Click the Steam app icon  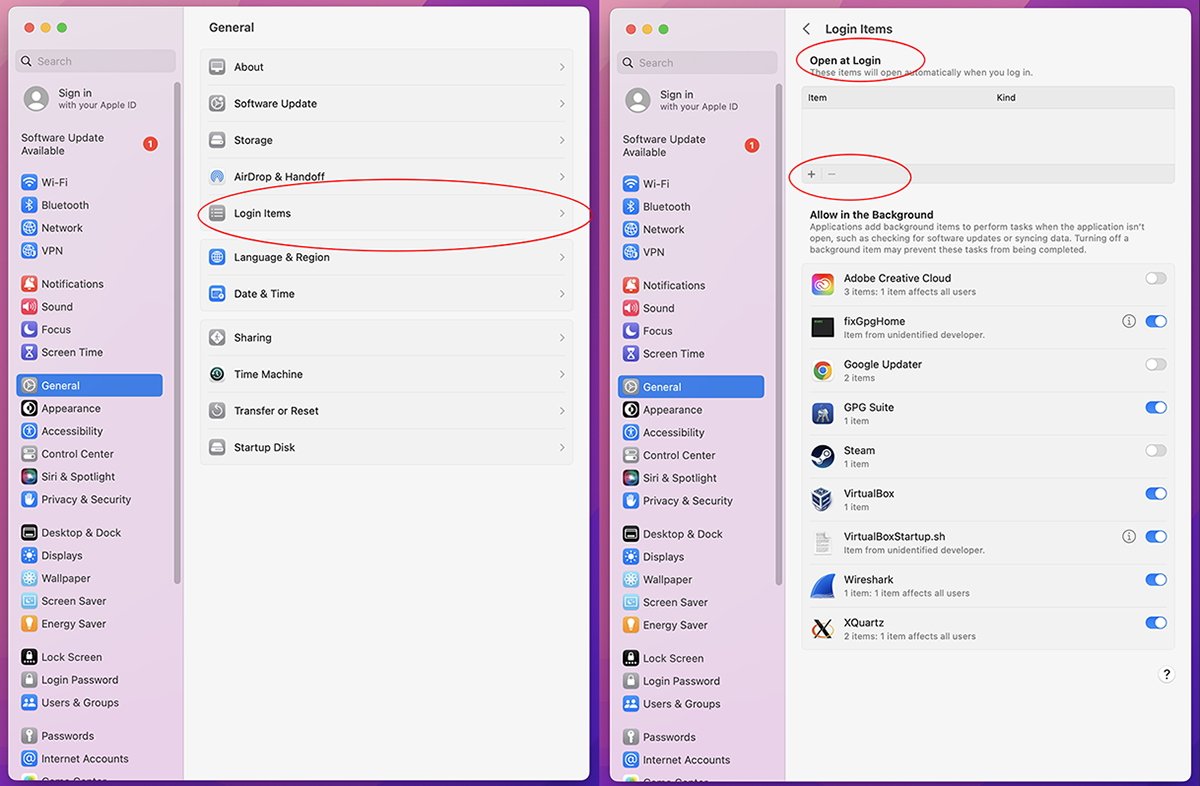[823, 457]
